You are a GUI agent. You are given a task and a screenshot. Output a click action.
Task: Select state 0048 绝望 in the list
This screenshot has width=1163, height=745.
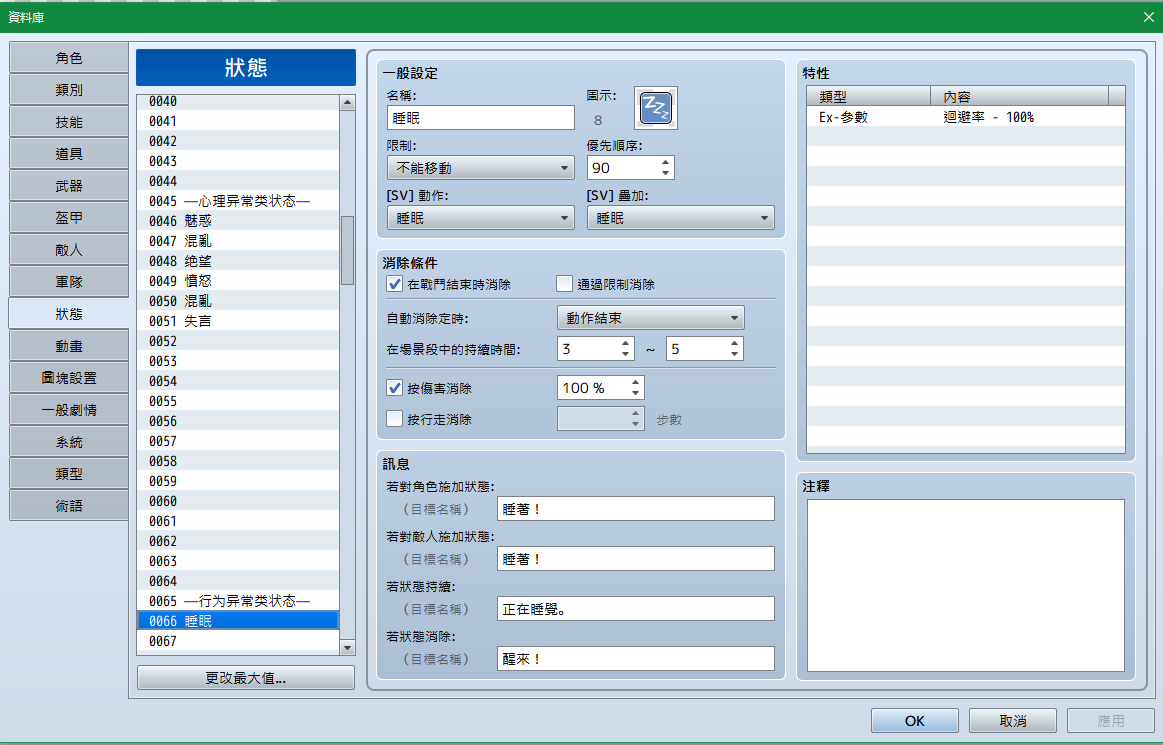(x=237, y=261)
